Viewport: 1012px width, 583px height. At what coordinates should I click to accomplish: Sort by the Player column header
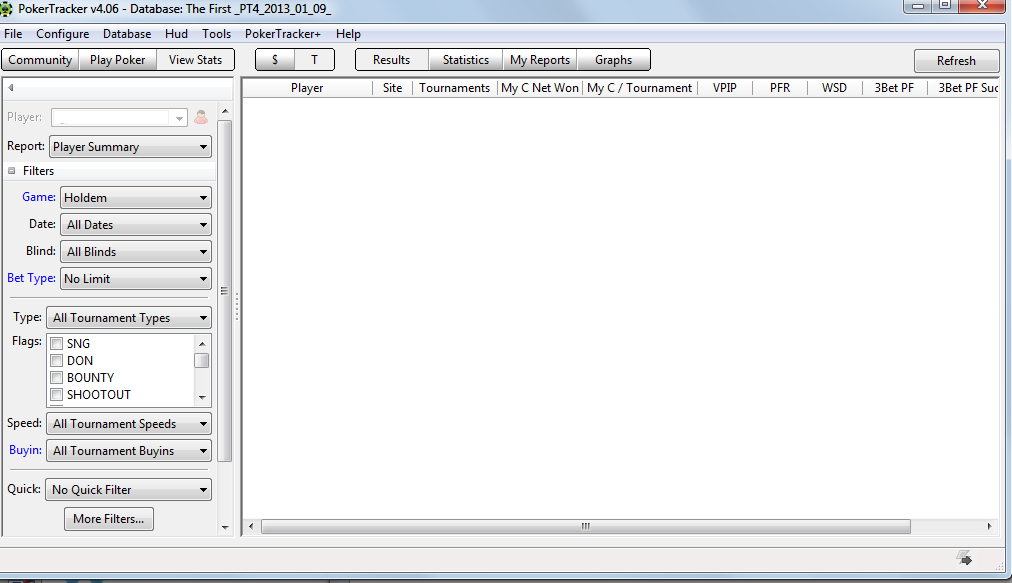pos(307,88)
